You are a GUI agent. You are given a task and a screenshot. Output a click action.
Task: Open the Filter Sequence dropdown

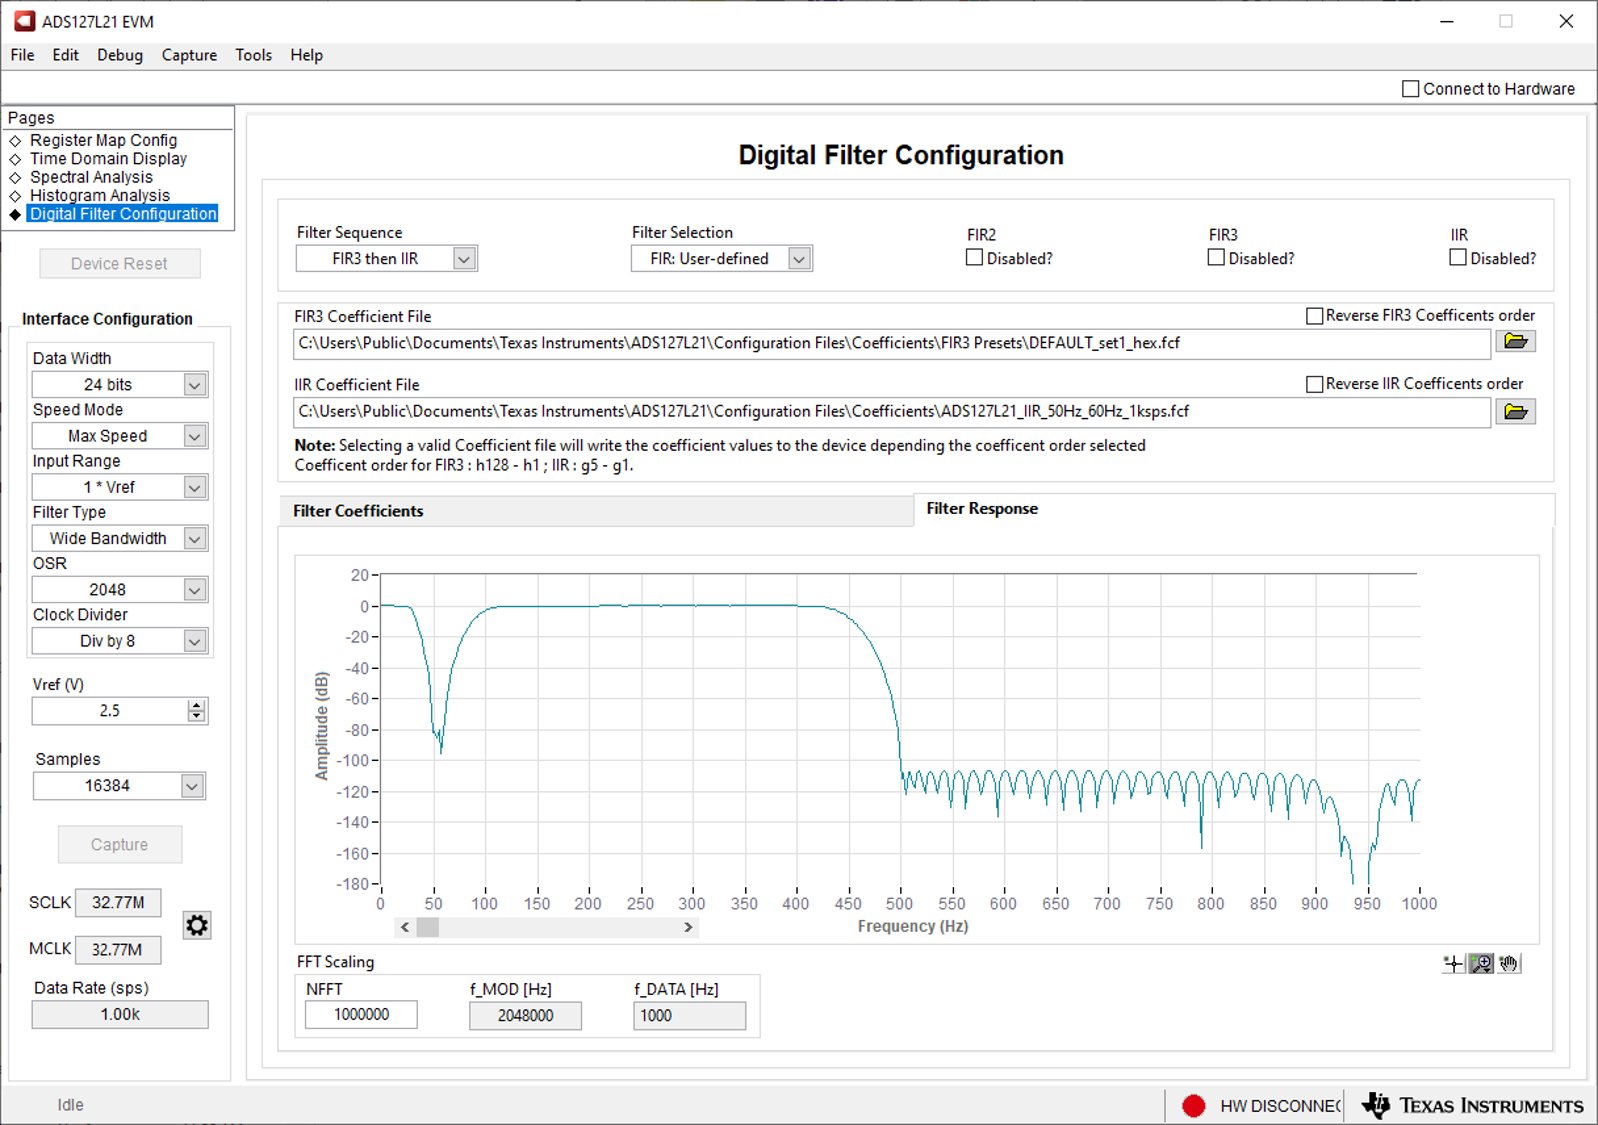coord(463,259)
